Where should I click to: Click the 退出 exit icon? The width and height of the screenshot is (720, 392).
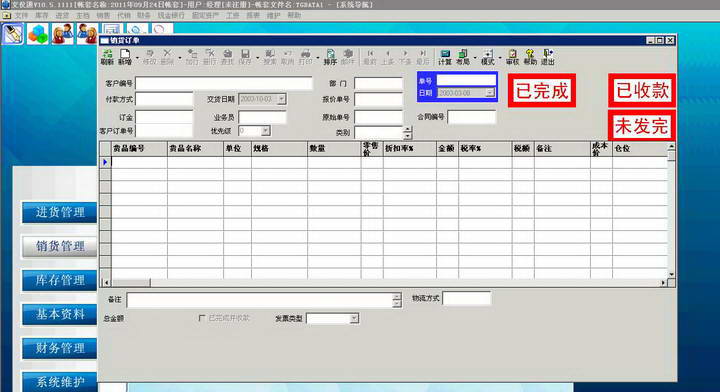point(547,57)
